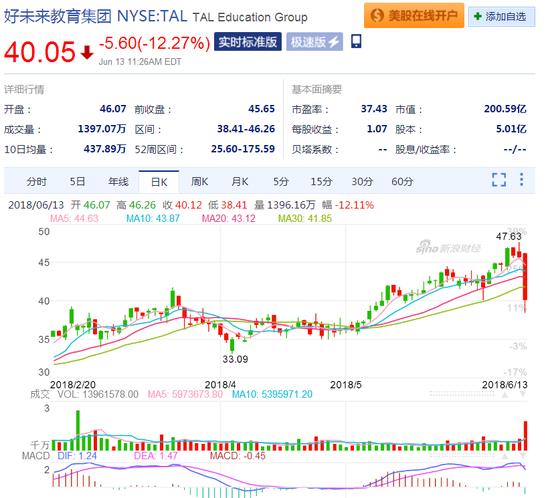Click the share capital value 5.01亿
This screenshot has width=550, height=498.
[x=511, y=129]
